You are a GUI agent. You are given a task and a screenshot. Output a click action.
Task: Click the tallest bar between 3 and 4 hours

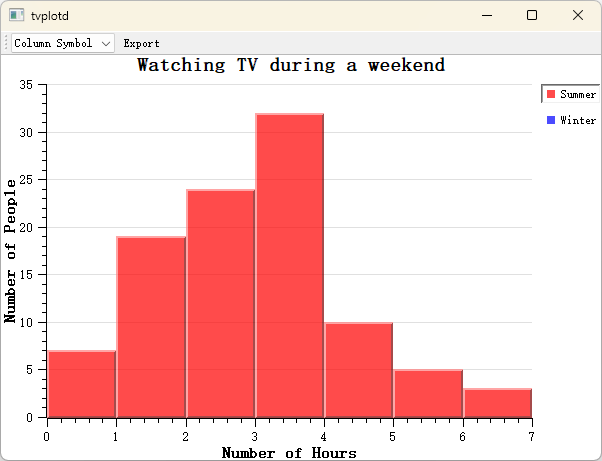point(290,266)
